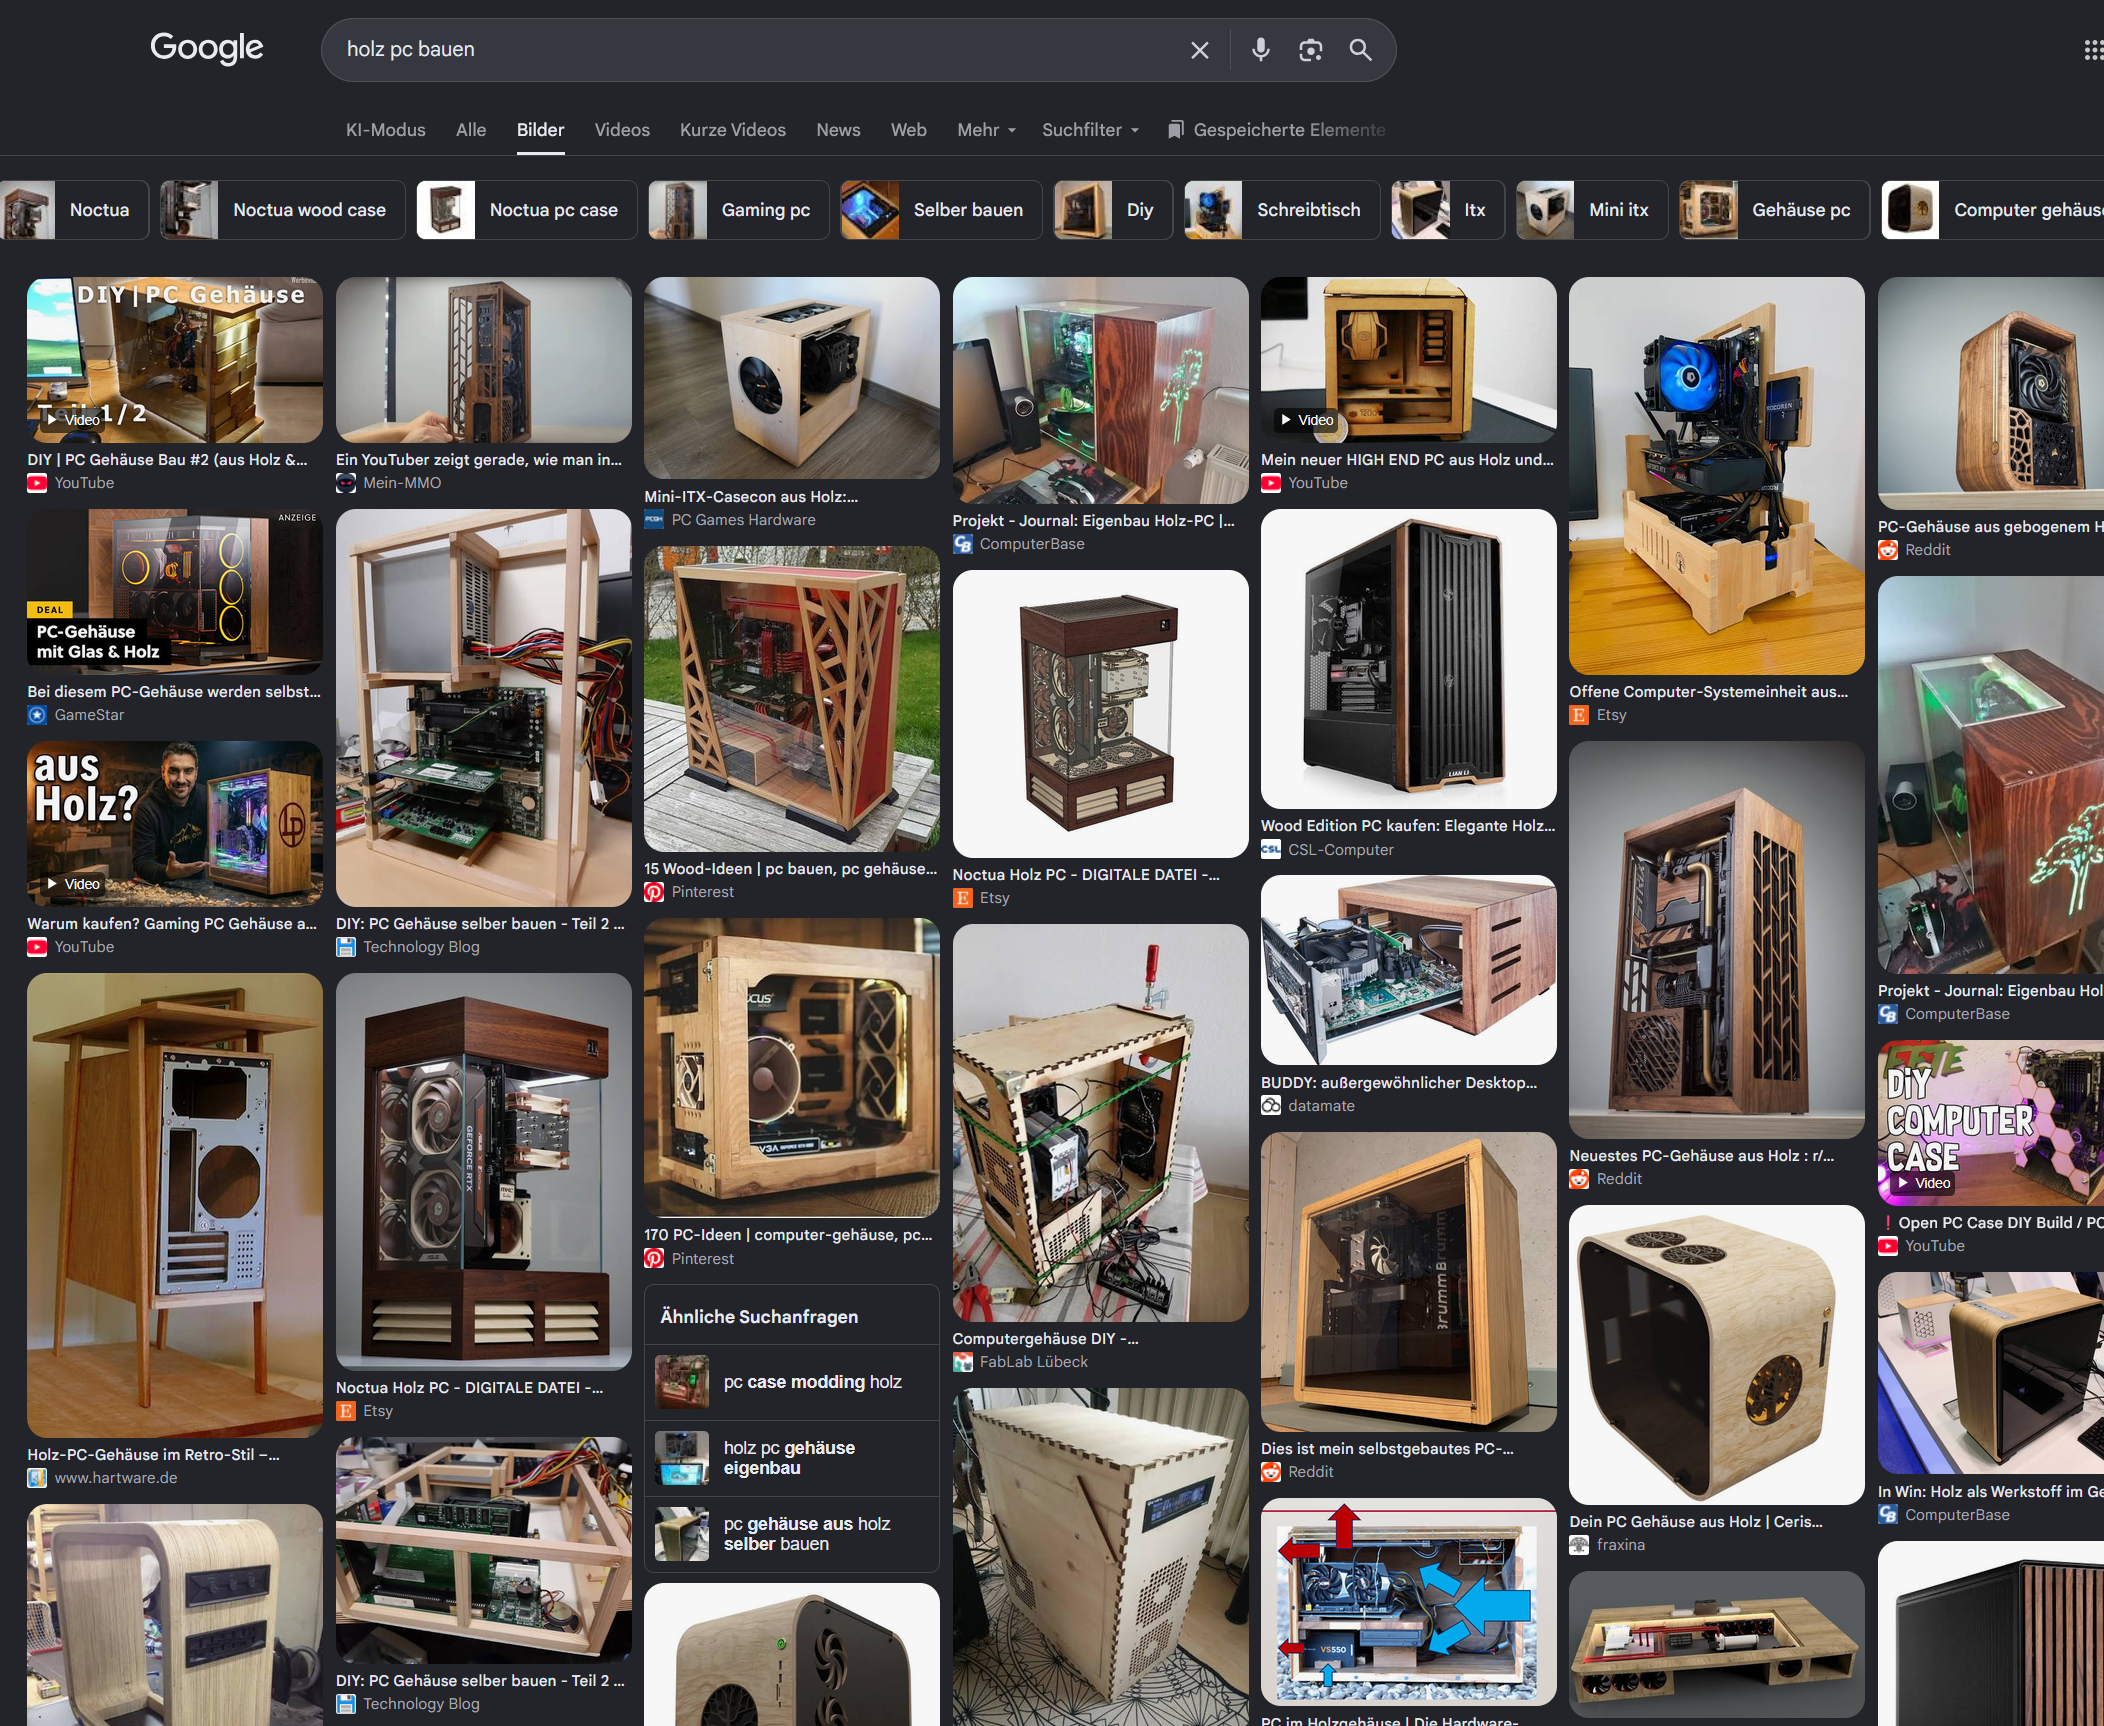The image size is (2104, 1726).
Task: Clear the search box with the X icon
Action: click(1200, 50)
